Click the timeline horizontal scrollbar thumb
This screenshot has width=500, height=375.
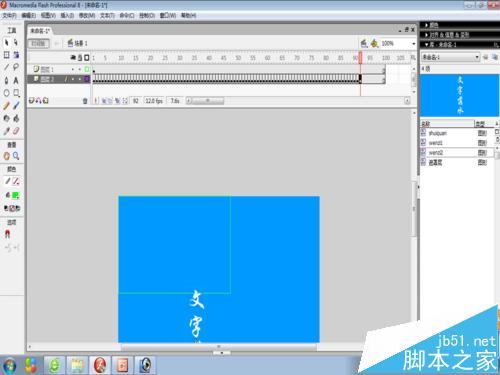tap(207, 101)
